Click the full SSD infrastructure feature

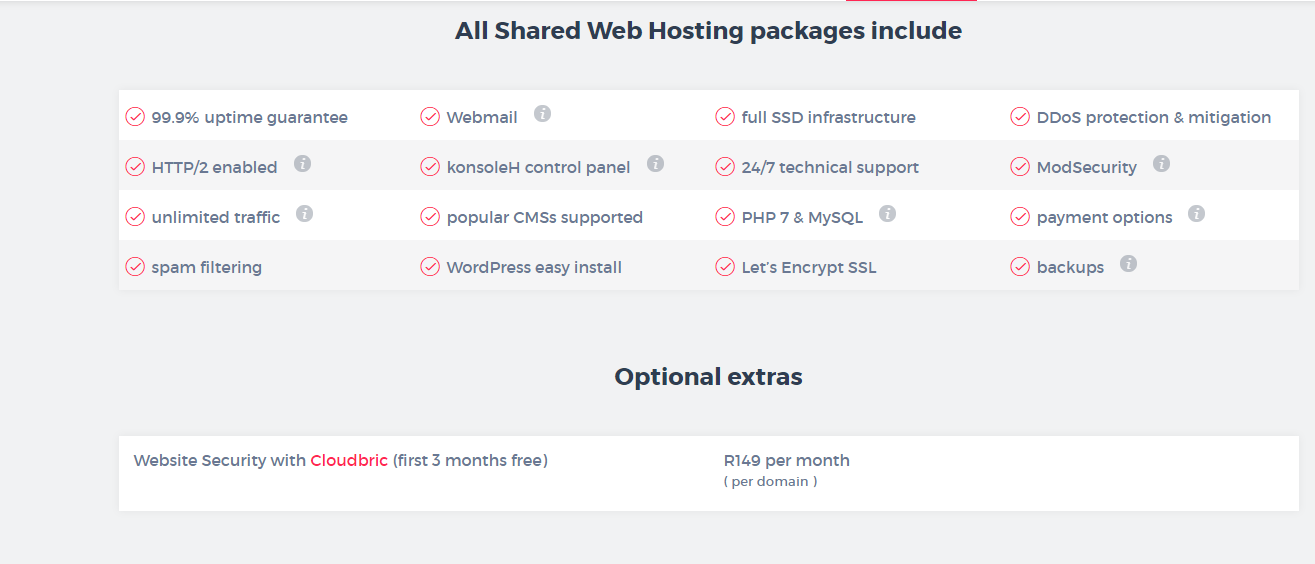pyautogui.click(x=828, y=118)
